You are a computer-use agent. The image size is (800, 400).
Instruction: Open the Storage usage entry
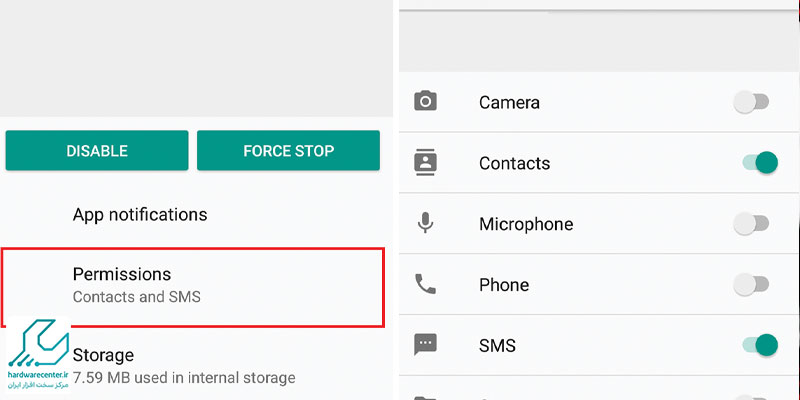pyautogui.click(x=196, y=366)
